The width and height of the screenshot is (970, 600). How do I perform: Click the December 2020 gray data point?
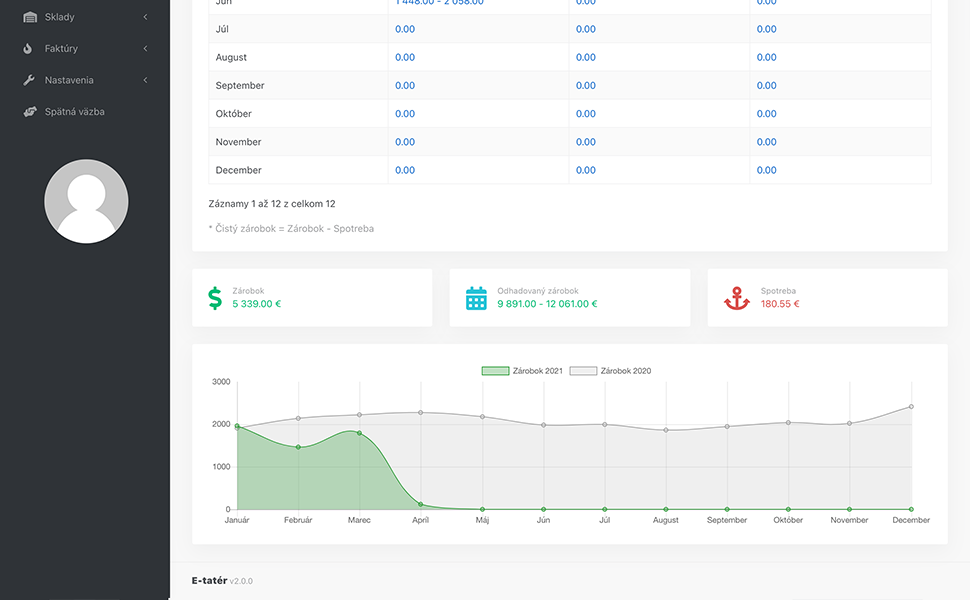click(911, 407)
